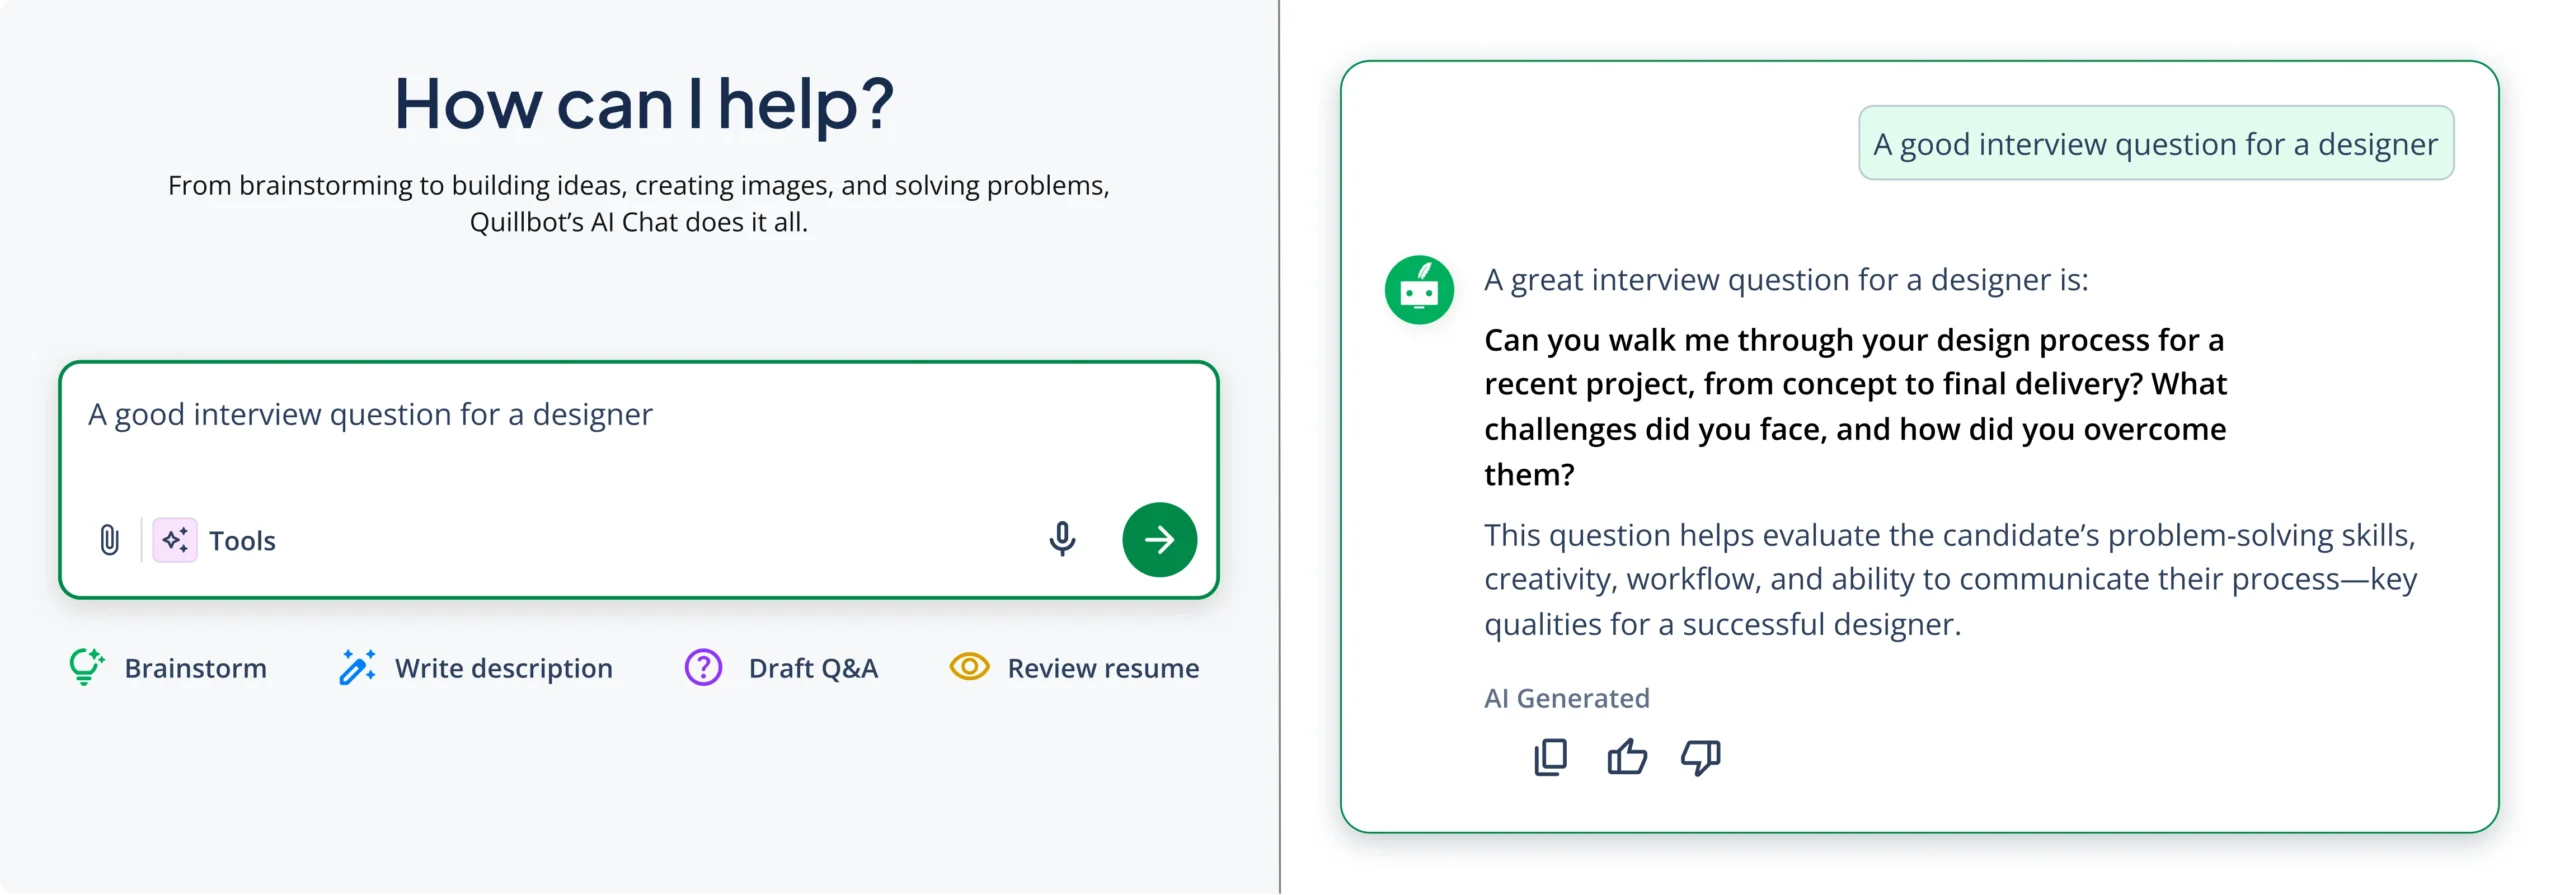The height and width of the screenshot is (895, 2560).
Task: Select the Review resume prompt shortcut
Action: coord(1103,668)
